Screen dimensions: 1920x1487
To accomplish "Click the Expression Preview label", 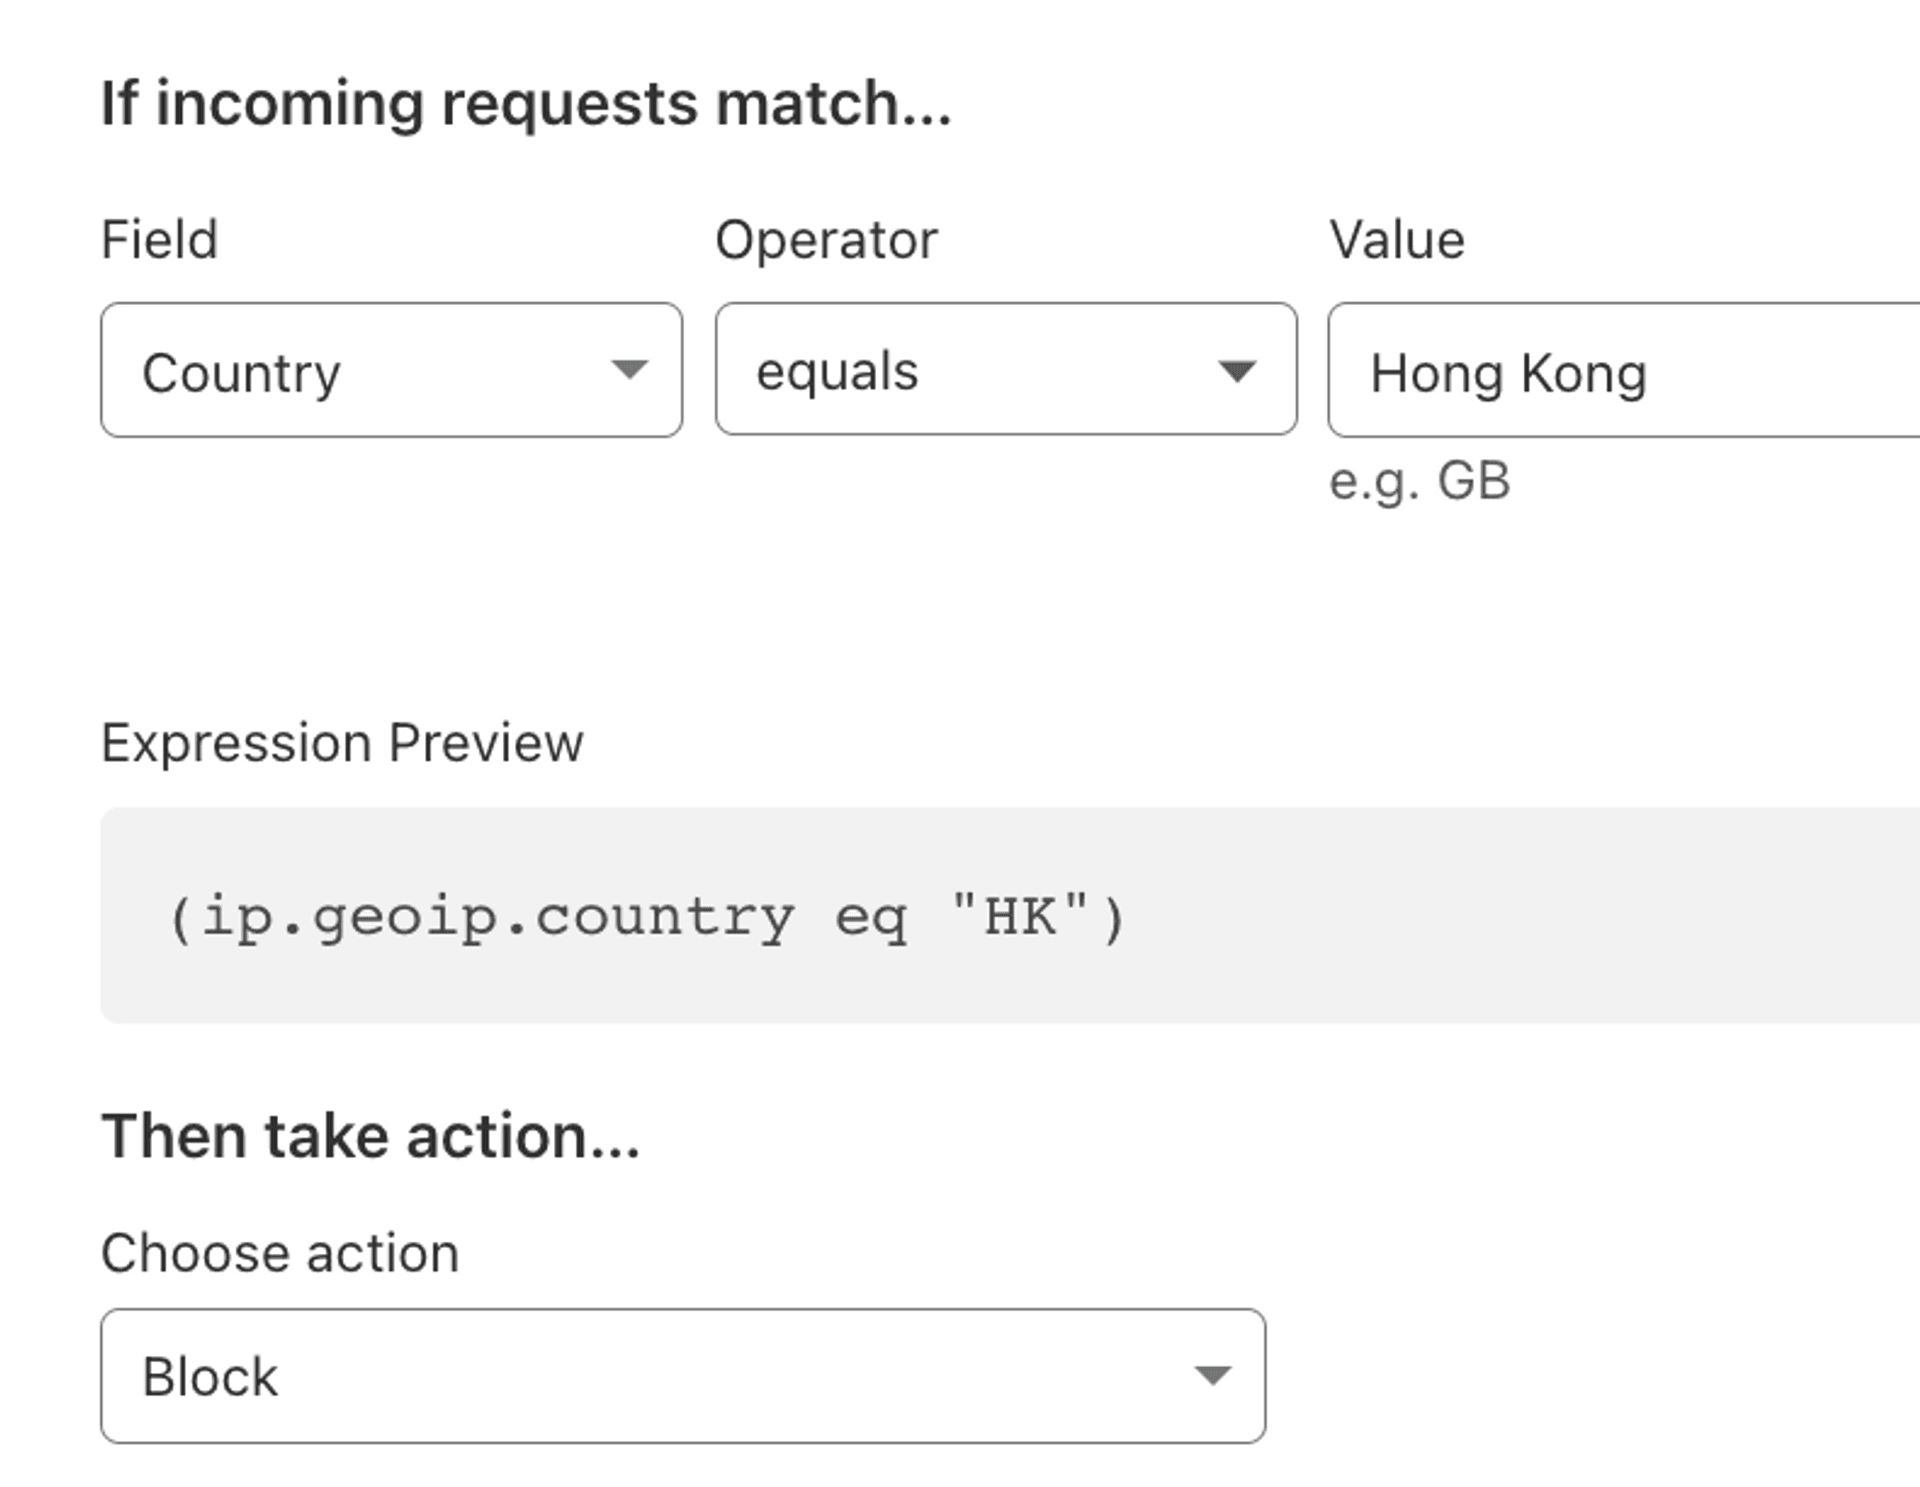I will pyautogui.click(x=342, y=743).
